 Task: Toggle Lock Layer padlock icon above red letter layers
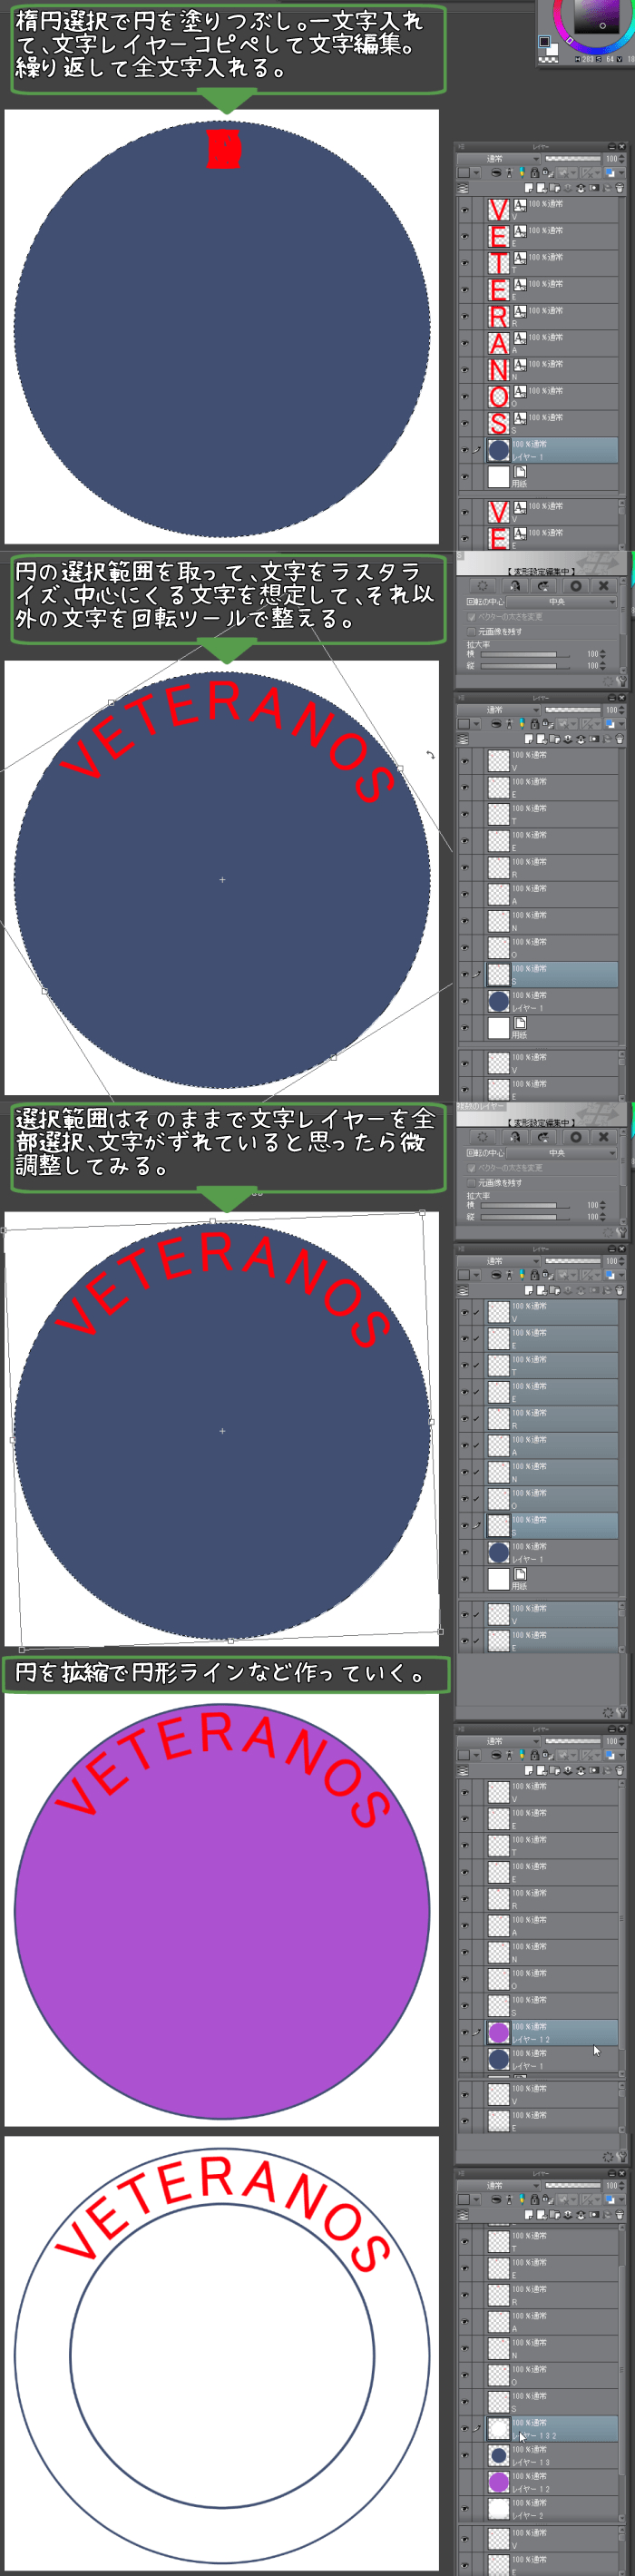[534, 173]
